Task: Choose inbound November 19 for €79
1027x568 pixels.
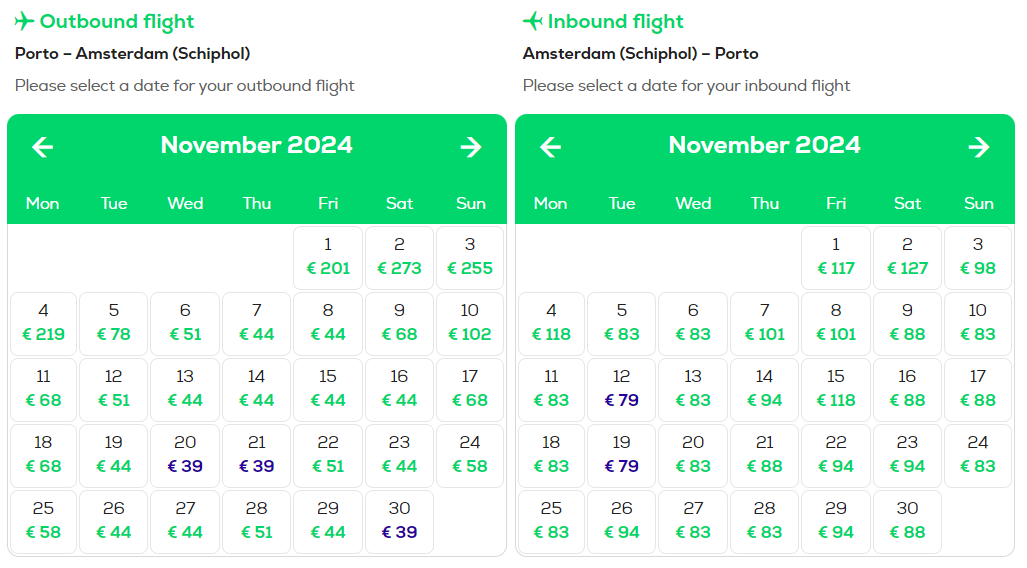Action: 622,455
